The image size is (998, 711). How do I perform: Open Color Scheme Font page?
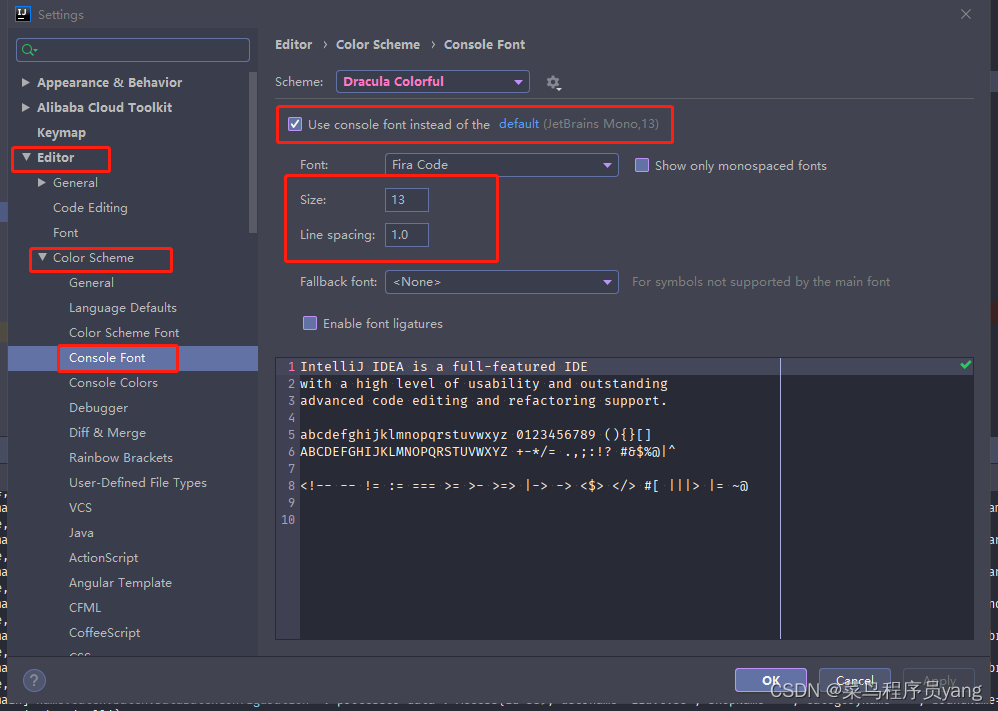(x=124, y=332)
